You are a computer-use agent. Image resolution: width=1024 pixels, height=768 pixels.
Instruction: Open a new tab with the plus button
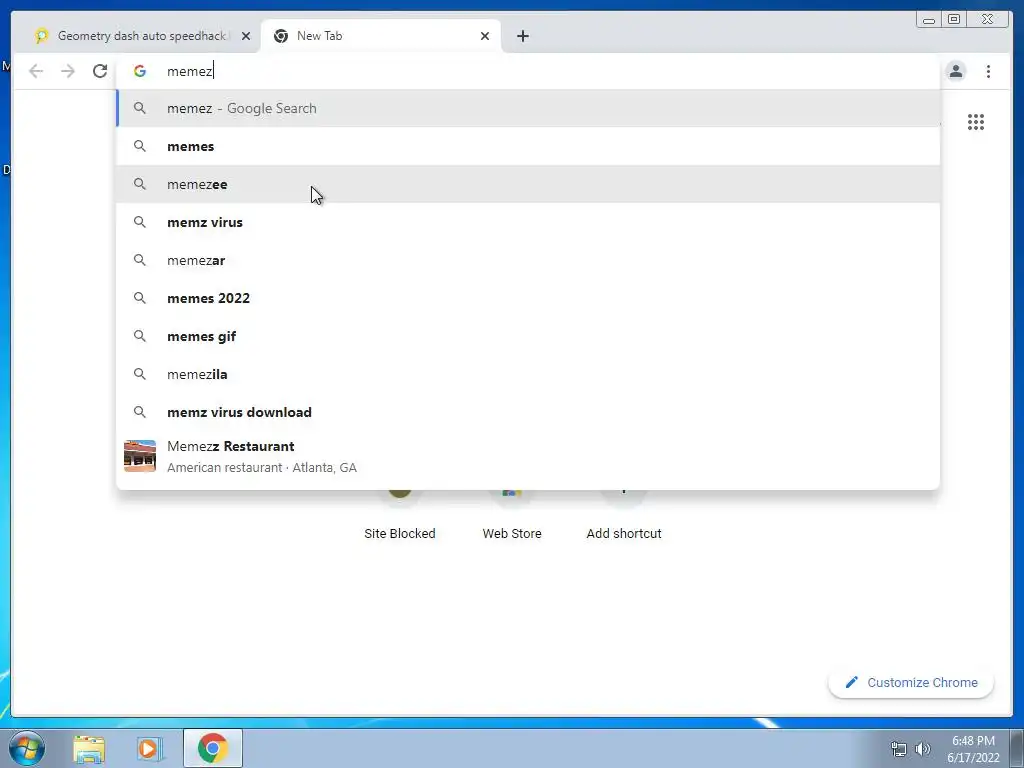[x=522, y=36]
